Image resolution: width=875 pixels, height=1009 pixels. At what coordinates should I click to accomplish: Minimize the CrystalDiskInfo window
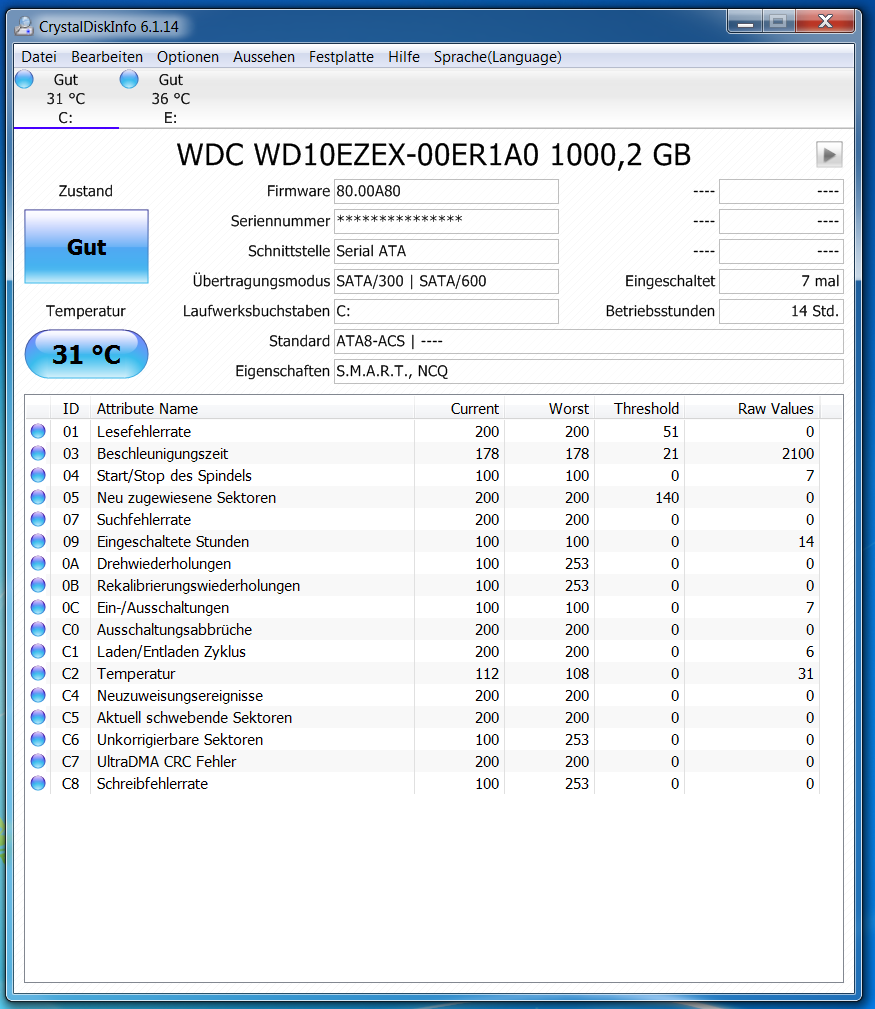coord(745,22)
